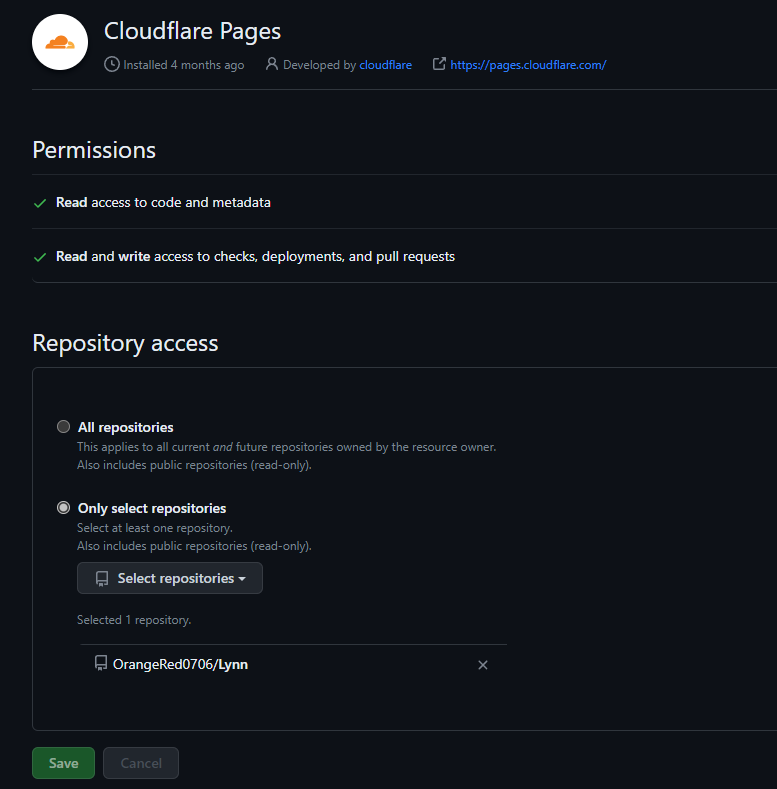The height and width of the screenshot is (789, 777).
Task: Click the Cancel button
Action: click(141, 763)
